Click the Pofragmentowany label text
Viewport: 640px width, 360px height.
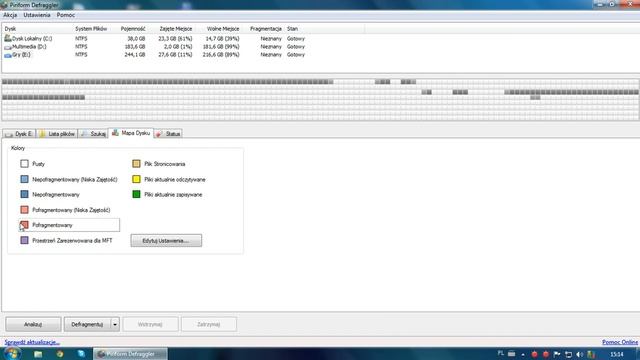click(52, 225)
